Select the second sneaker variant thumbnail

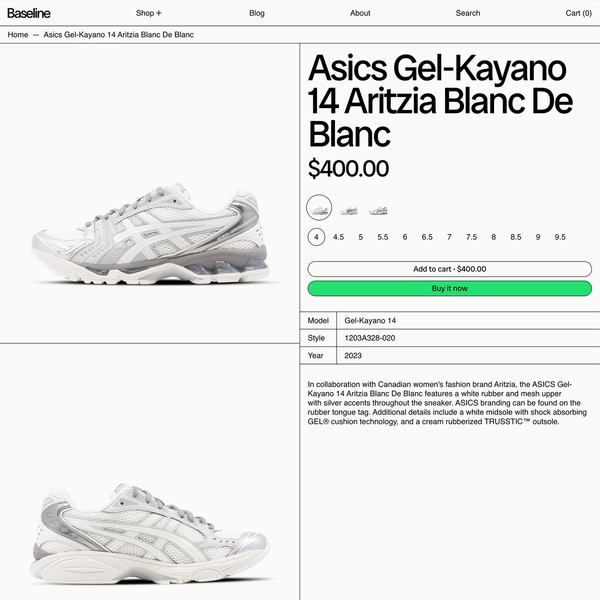coord(348,210)
